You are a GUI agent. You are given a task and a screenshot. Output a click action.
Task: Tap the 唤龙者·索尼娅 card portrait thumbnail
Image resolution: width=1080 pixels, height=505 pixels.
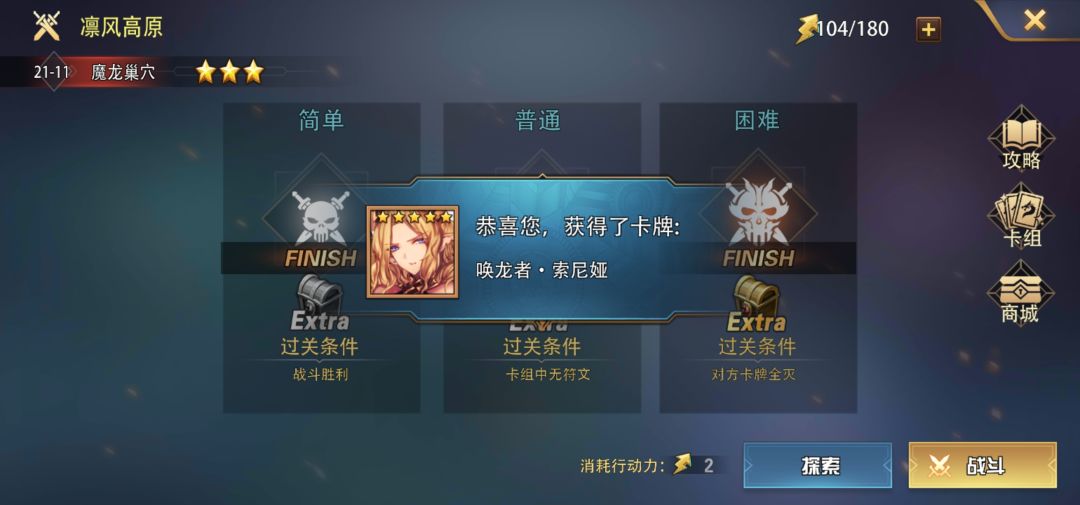pos(413,252)
